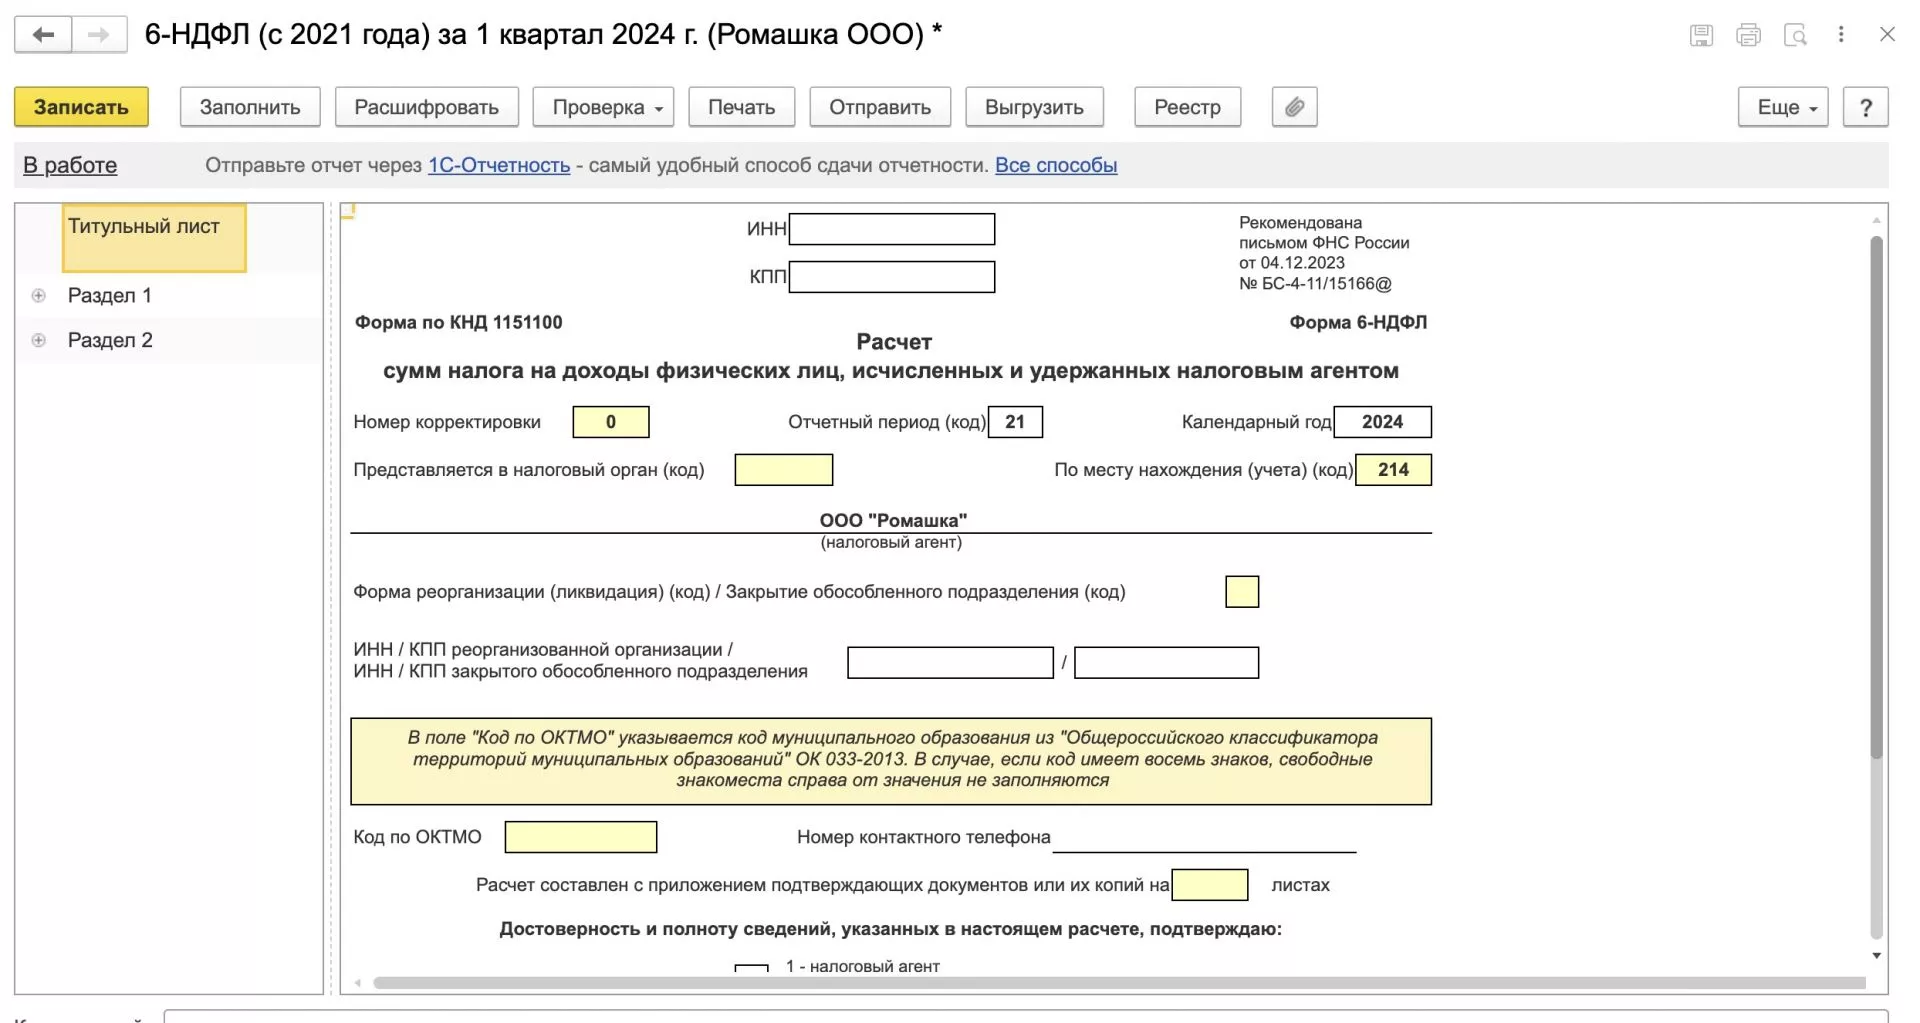1920x1023 pixels.
Task: Open the В работе status link
Action: (x=70, y=165)
